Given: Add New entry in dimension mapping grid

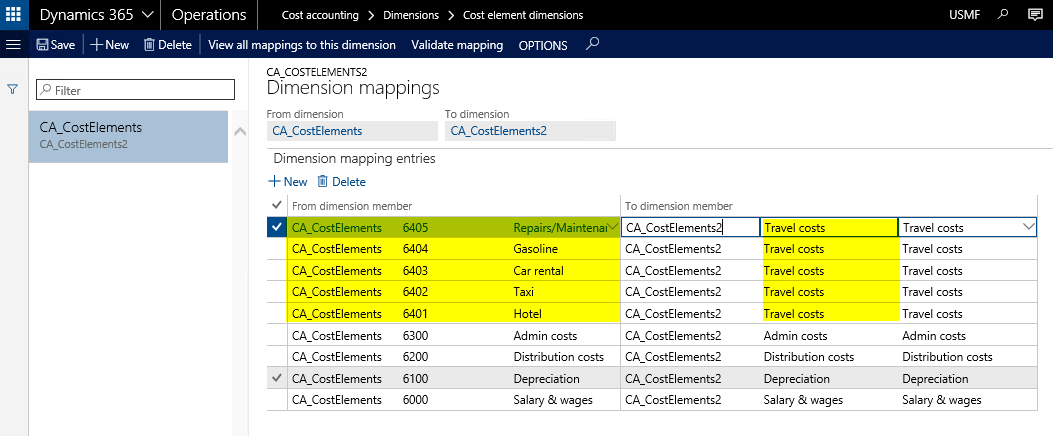Looking at the screenshot, I should point(288,182).
